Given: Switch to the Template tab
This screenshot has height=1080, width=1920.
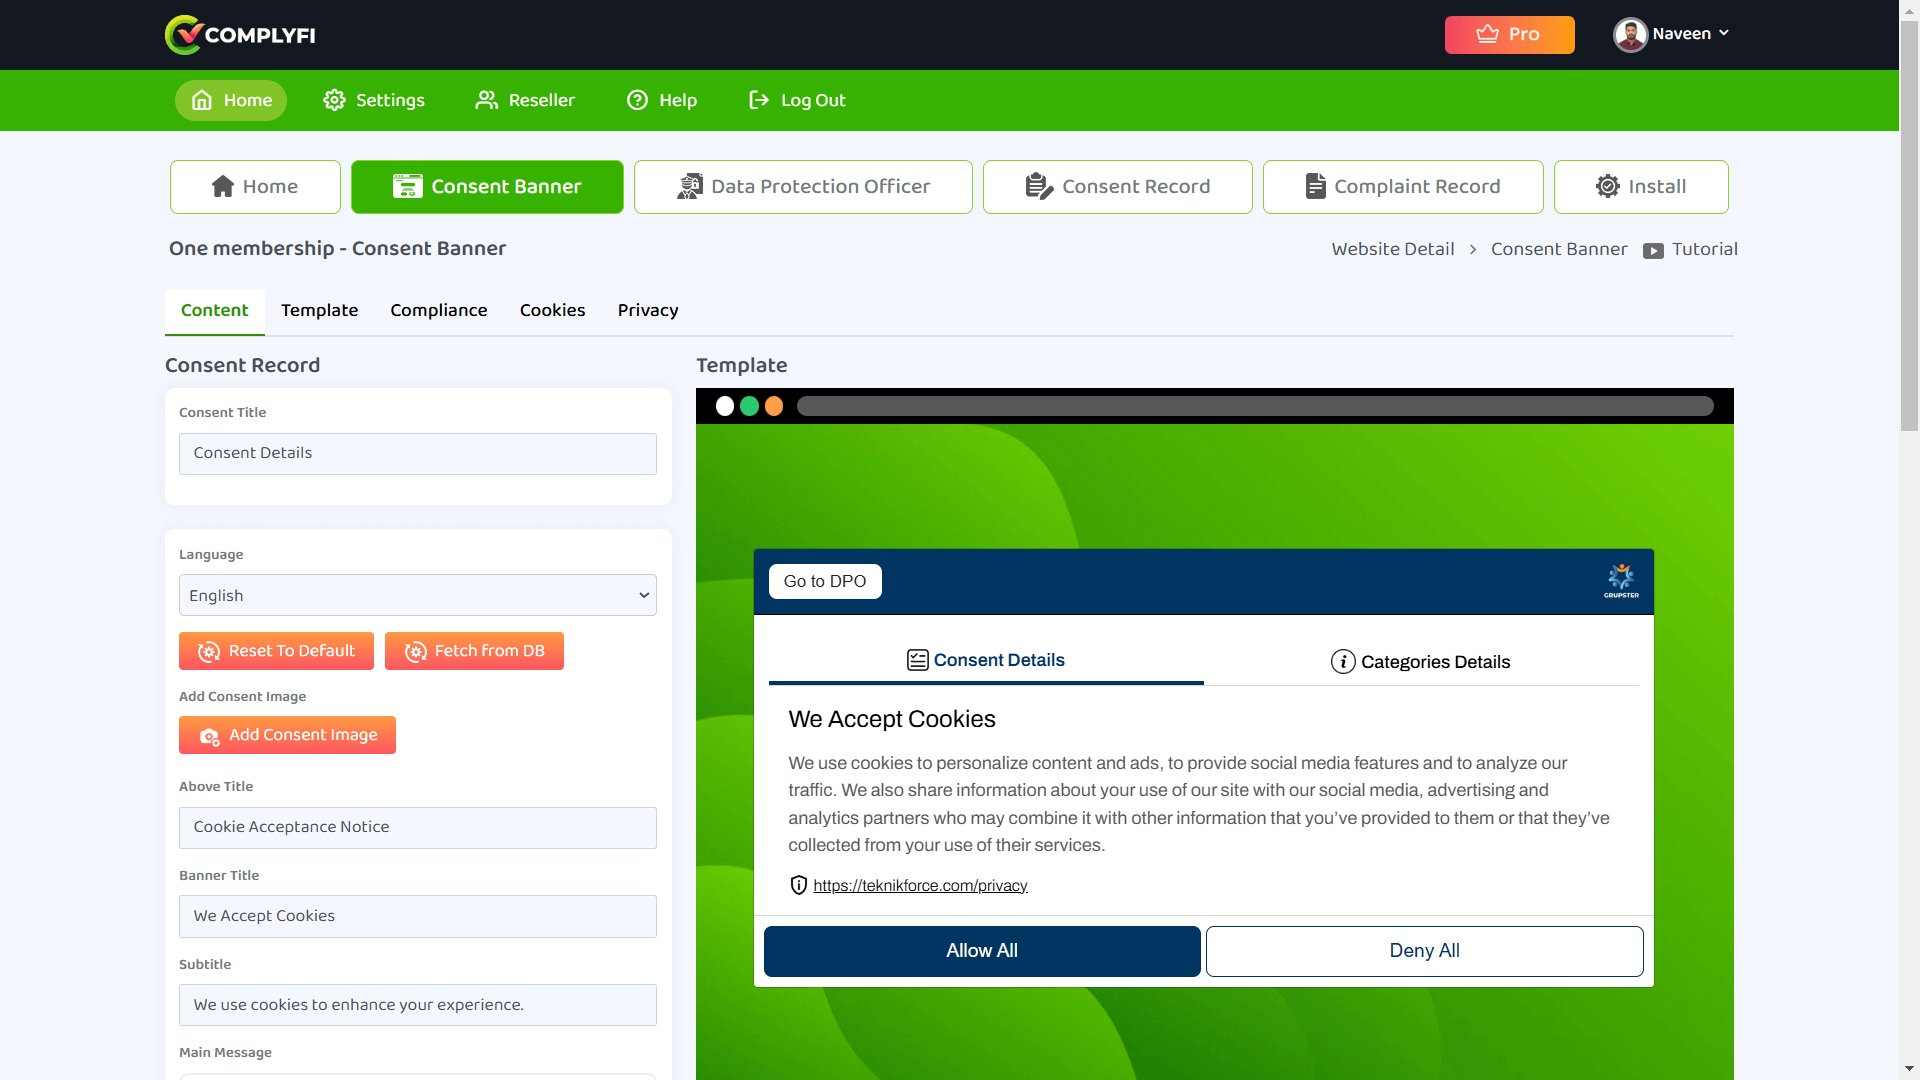Looking at the screenshot, I should (319, 310).
